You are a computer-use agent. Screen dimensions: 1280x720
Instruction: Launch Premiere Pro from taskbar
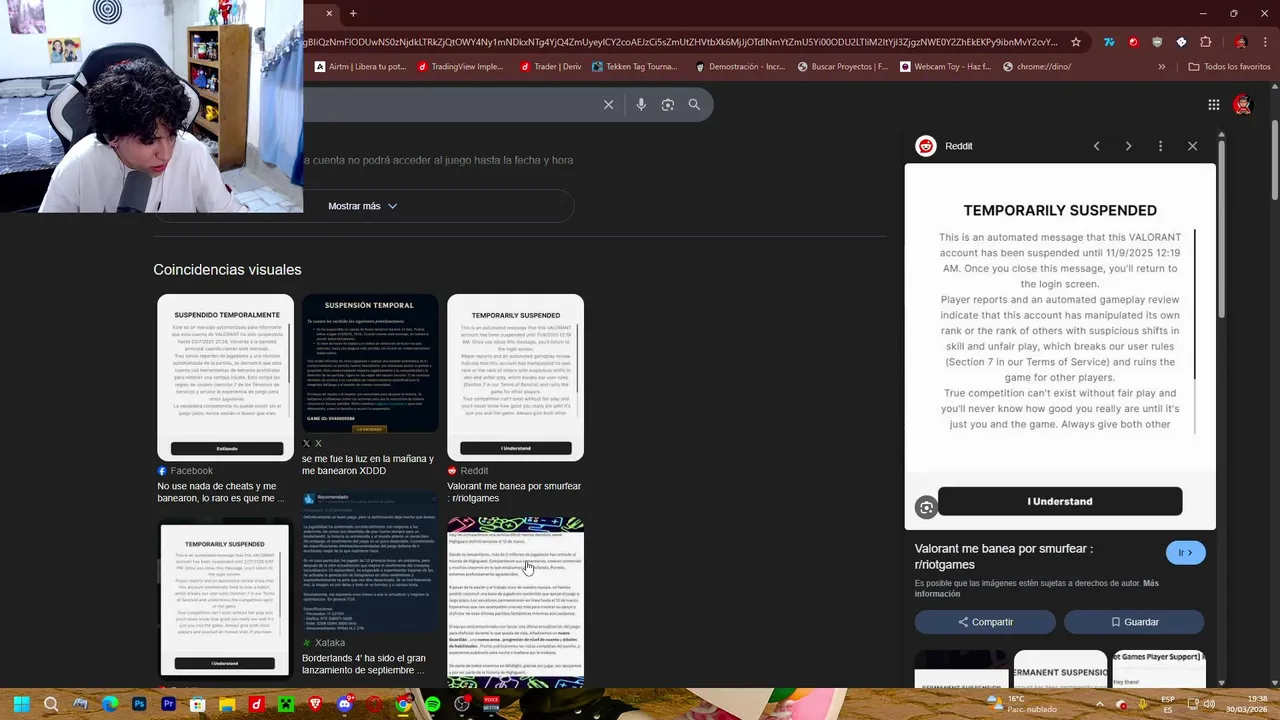(x=168, y=704)
